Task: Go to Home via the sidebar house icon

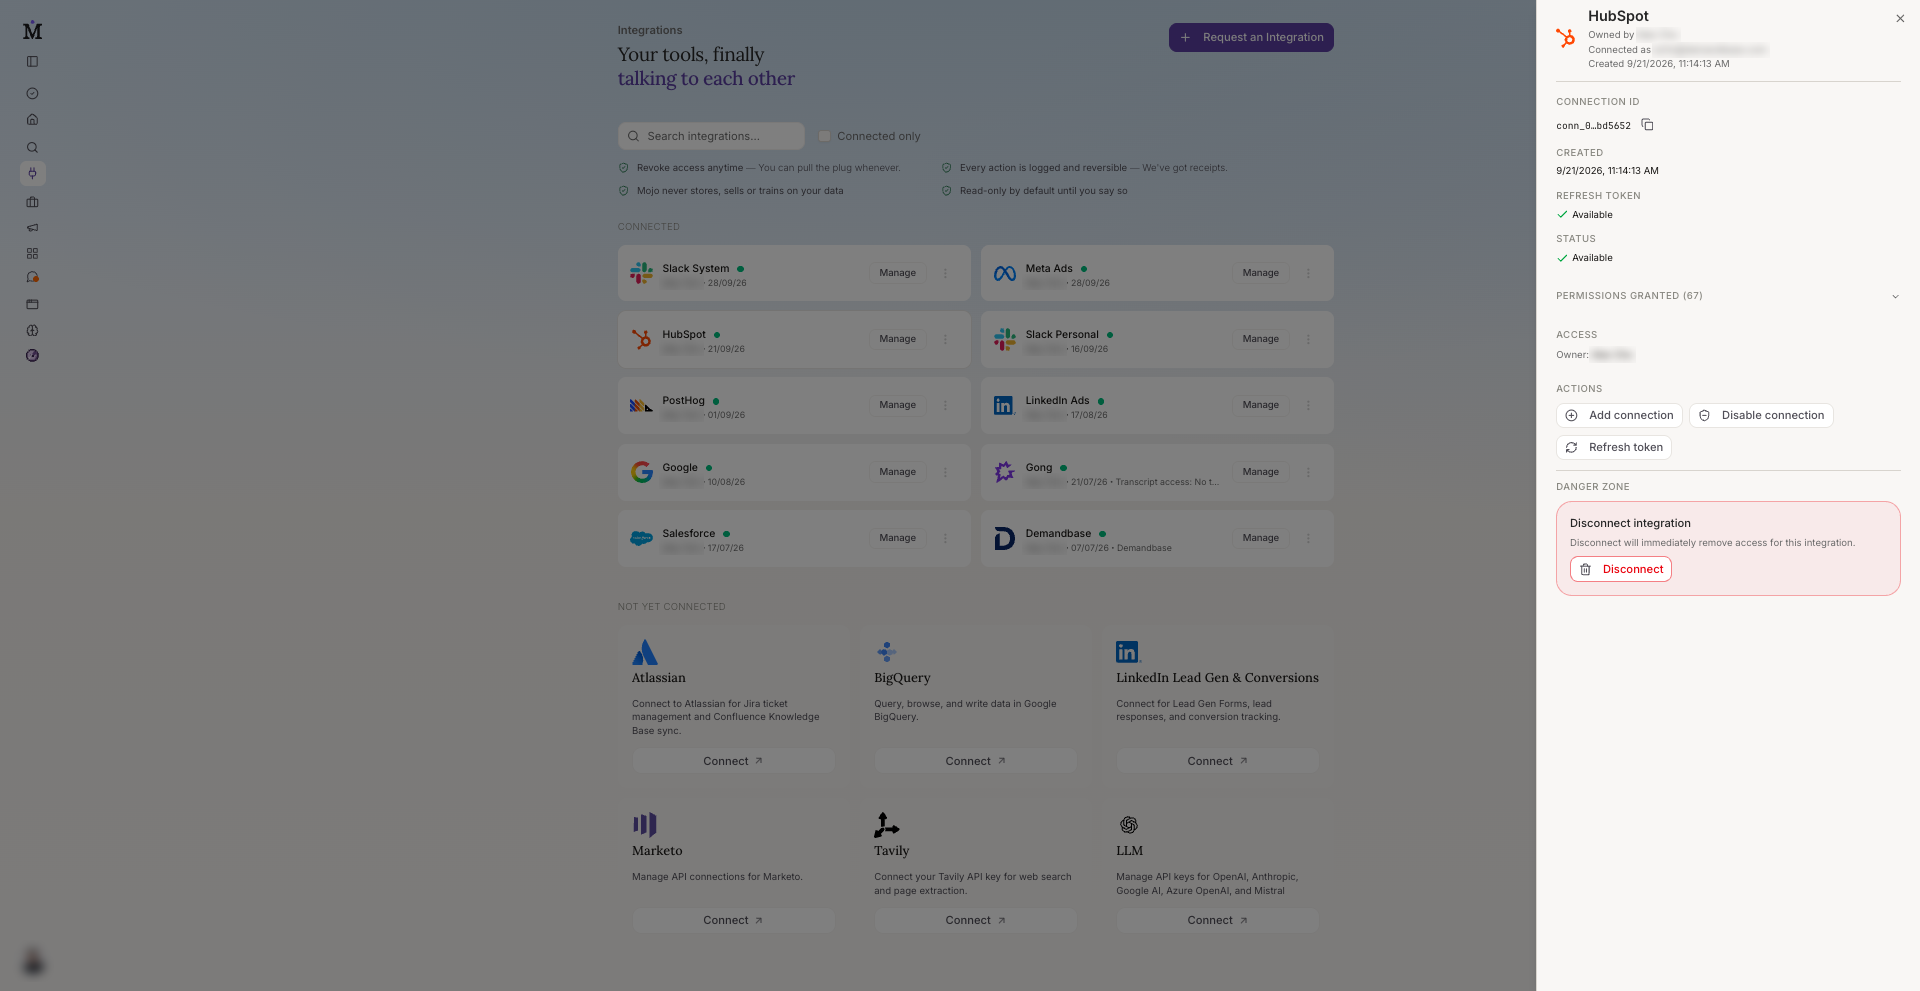Action: pos(32,119)
